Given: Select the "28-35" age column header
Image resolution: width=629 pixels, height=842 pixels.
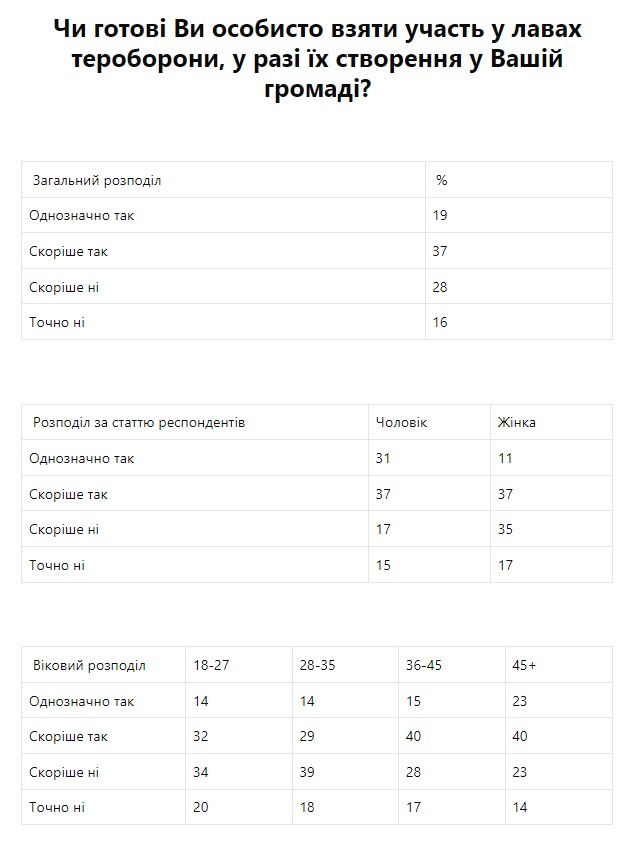Looking at the screenshot, I should [317, 665].
